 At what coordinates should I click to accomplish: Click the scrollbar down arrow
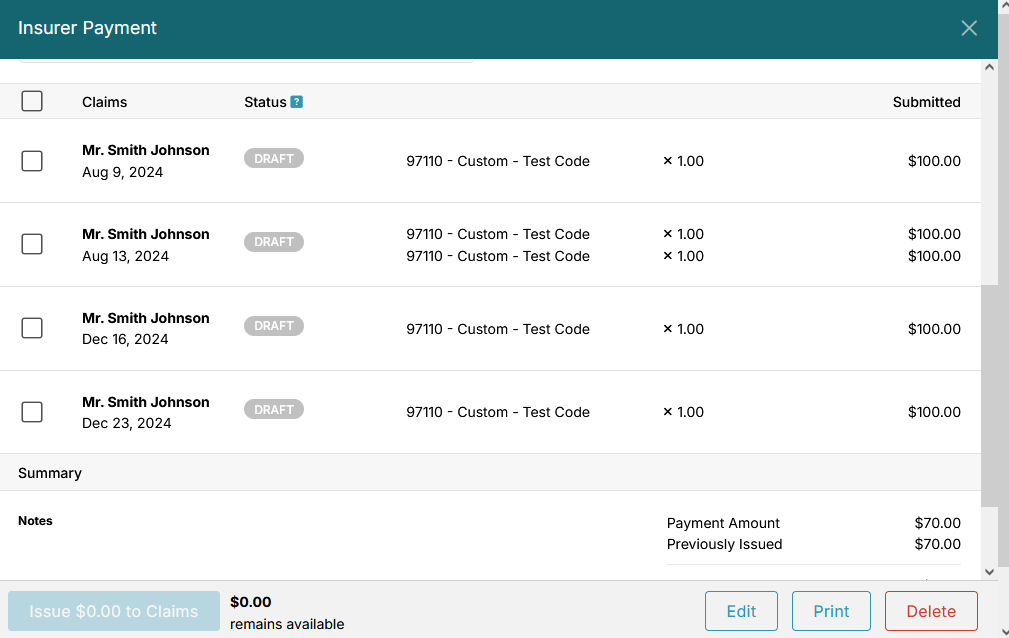[x=989, y=571]
